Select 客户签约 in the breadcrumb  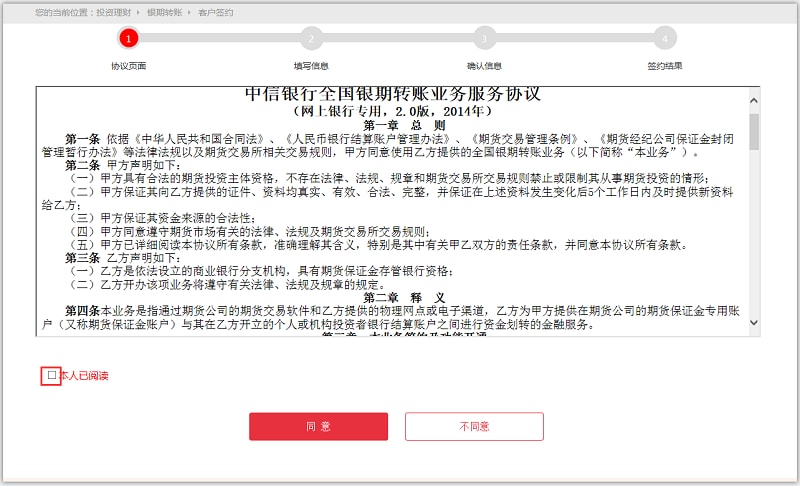click(x=215, y=12)
